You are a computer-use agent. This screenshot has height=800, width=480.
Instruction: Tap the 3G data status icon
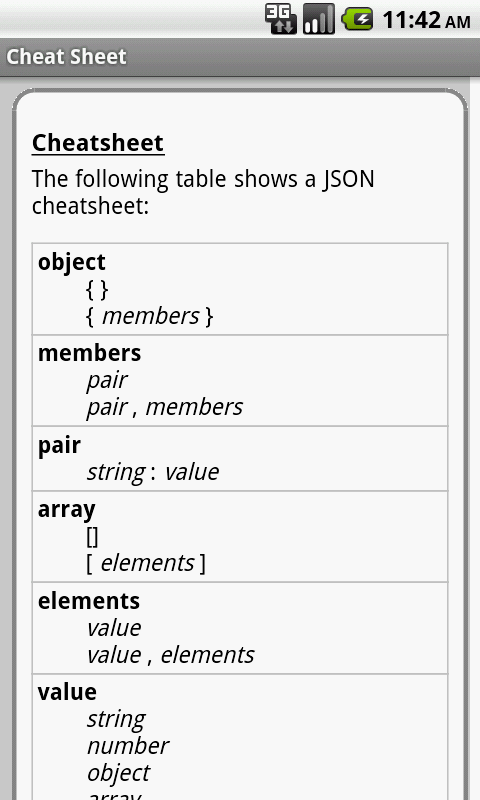(280, 19)
